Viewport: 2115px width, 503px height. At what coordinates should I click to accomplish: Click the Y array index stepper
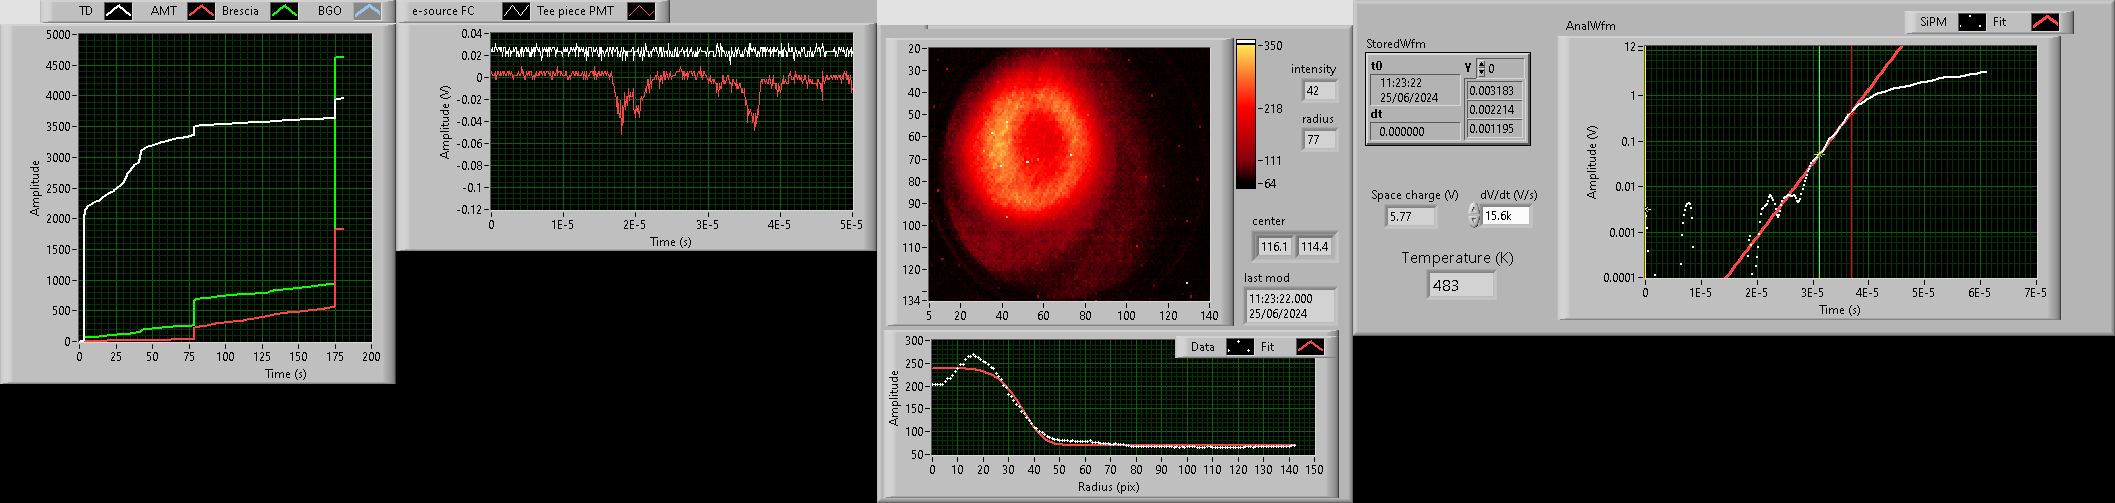1482,68
